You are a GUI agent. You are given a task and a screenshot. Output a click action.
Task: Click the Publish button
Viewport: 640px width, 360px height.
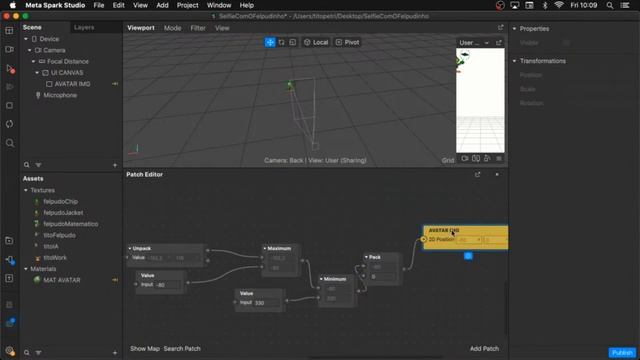tap(622, 352)
